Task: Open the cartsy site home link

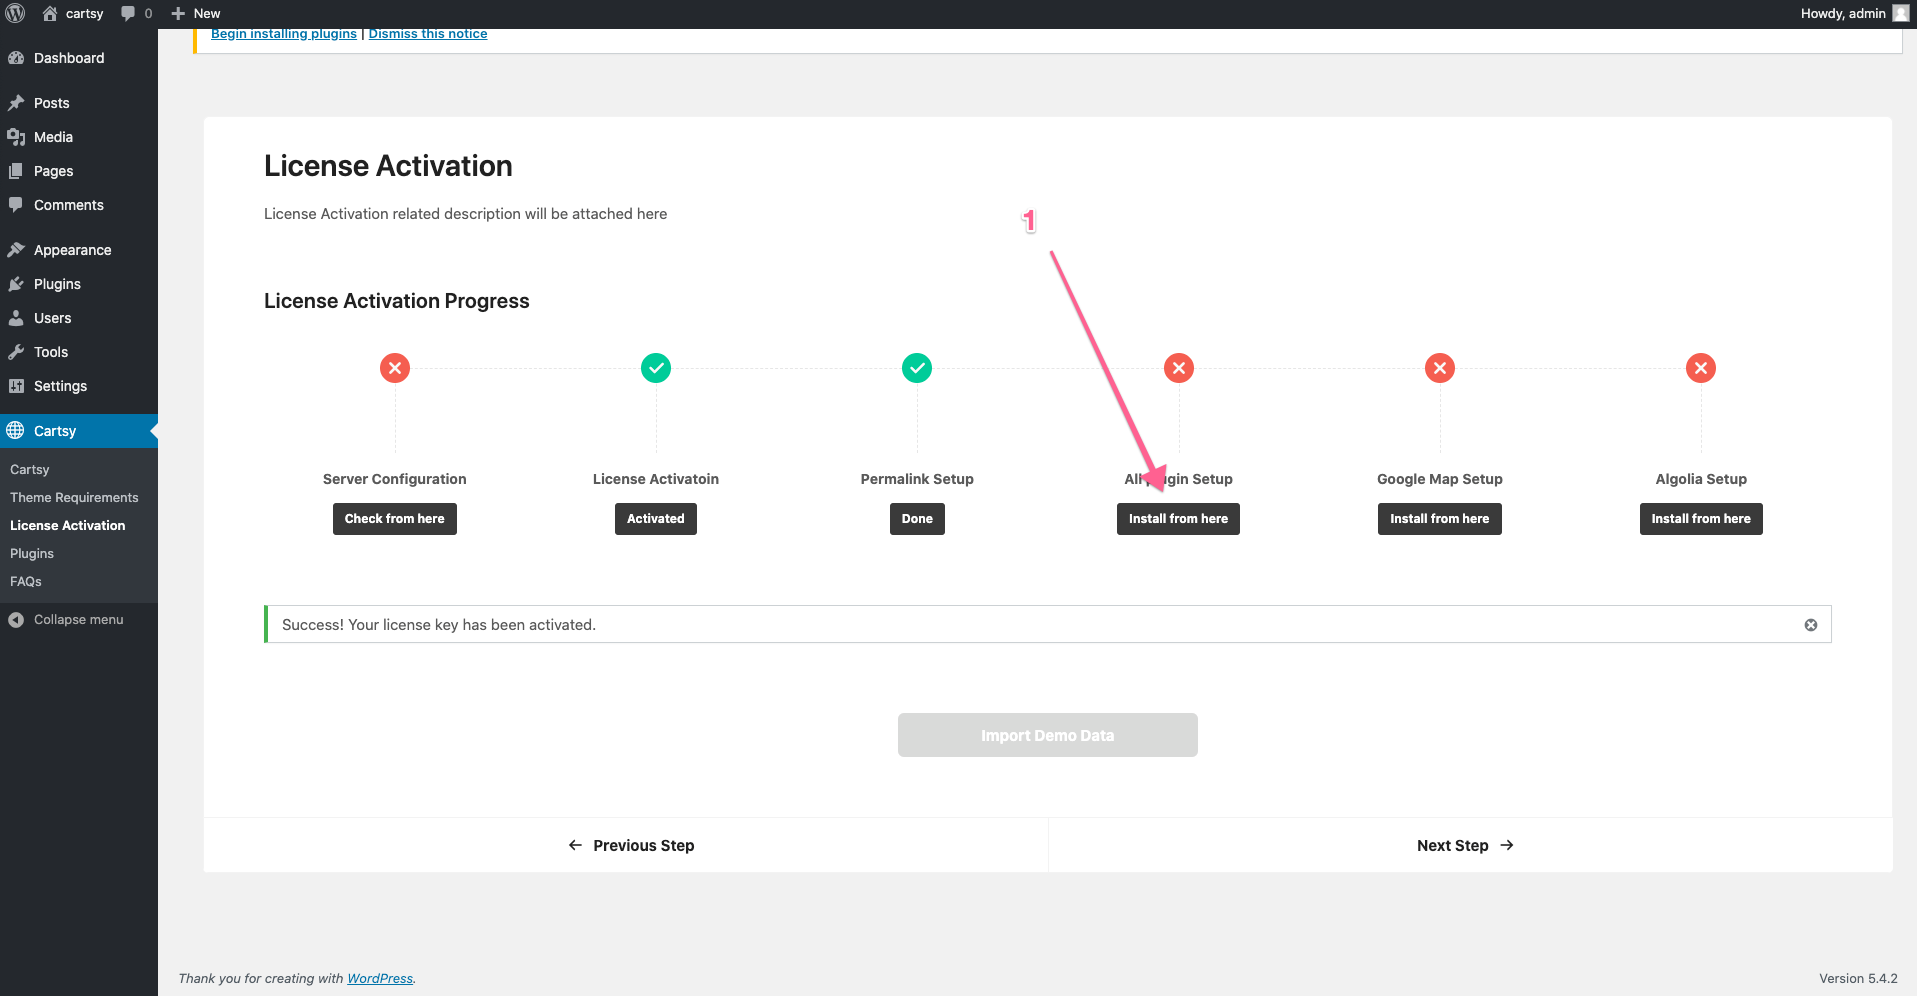Action: (73, 13)
